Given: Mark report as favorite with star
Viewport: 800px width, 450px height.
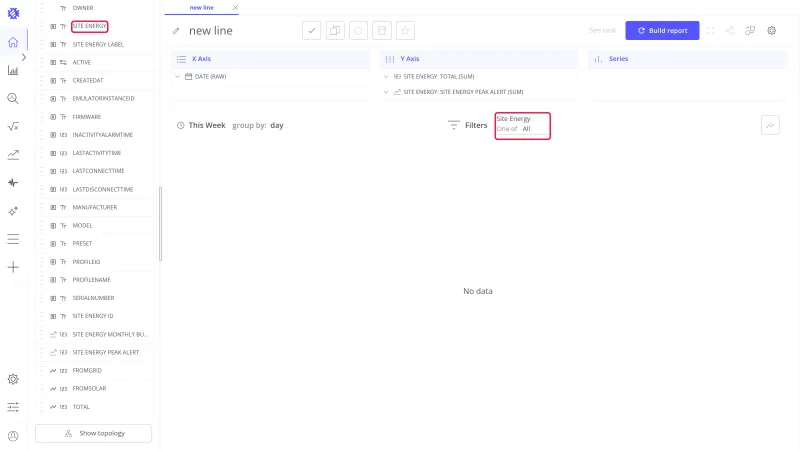Looking at the screenshot, I should click(x=405, y=31).
